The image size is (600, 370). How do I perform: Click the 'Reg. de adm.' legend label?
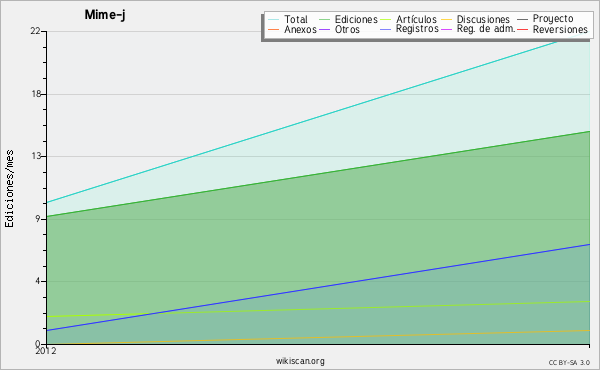pos(486,29)
